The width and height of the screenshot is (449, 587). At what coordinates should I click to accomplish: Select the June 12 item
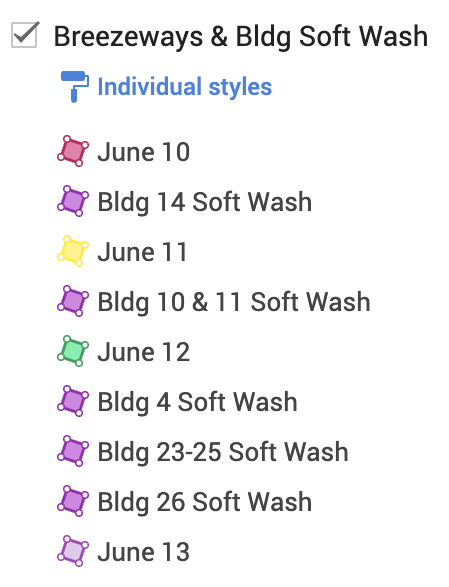point(144,352)
